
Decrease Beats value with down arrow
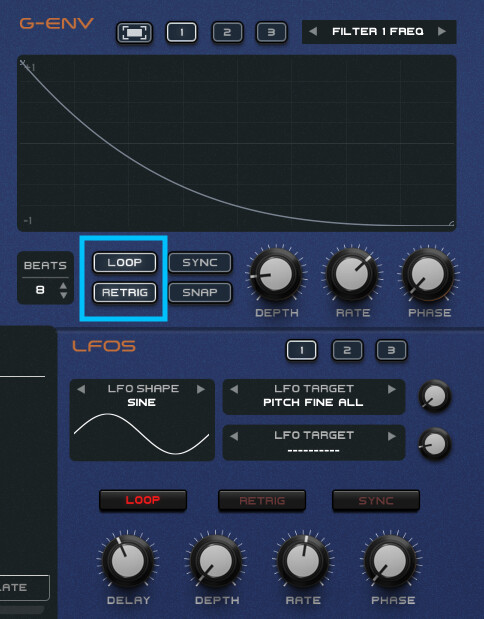[x=63, y=295]
